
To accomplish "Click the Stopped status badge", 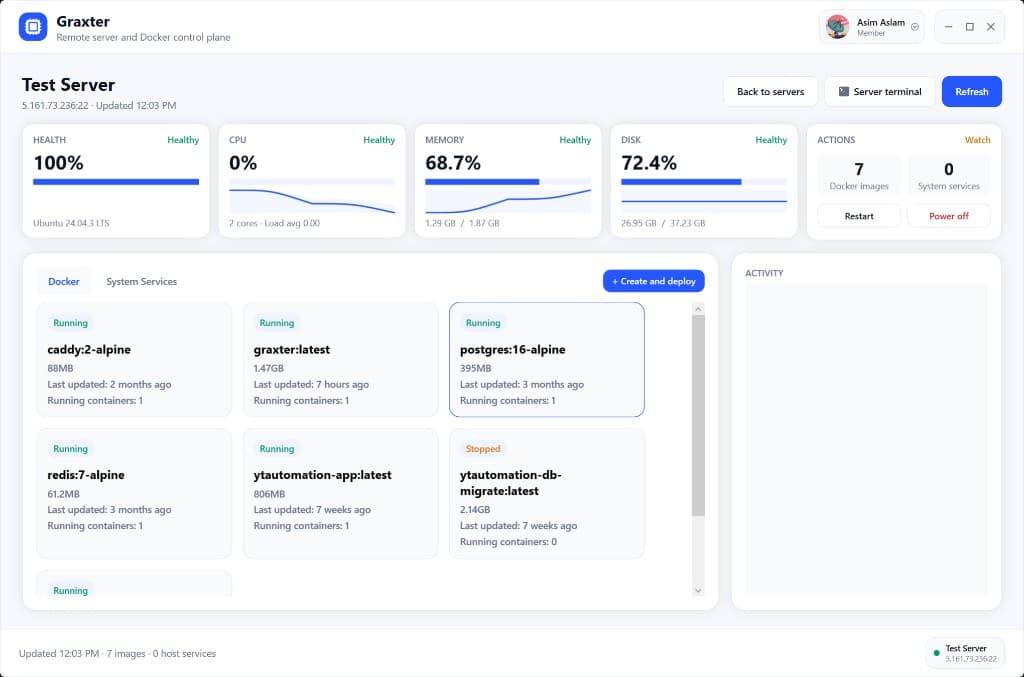I will click(483, 449).
